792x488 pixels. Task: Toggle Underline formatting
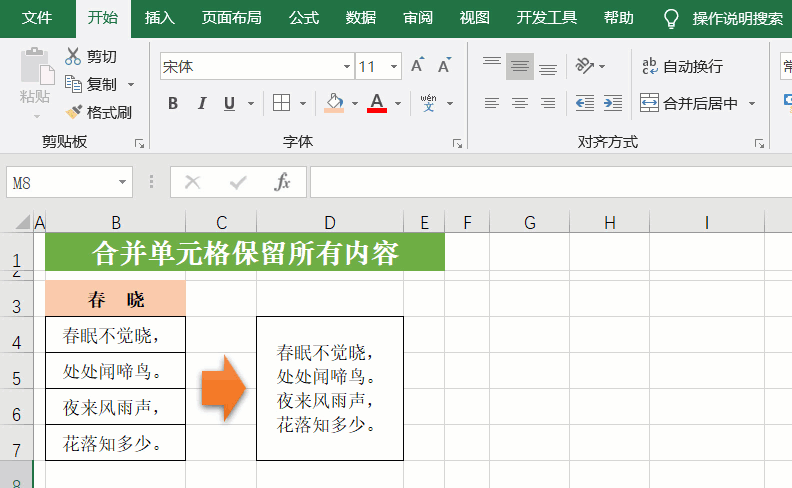pos(229,104)
